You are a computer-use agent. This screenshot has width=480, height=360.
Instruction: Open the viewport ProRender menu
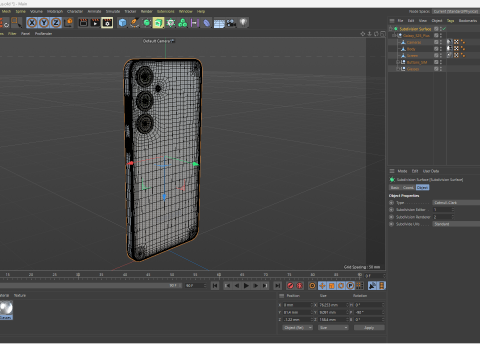[x=43, y=34]
